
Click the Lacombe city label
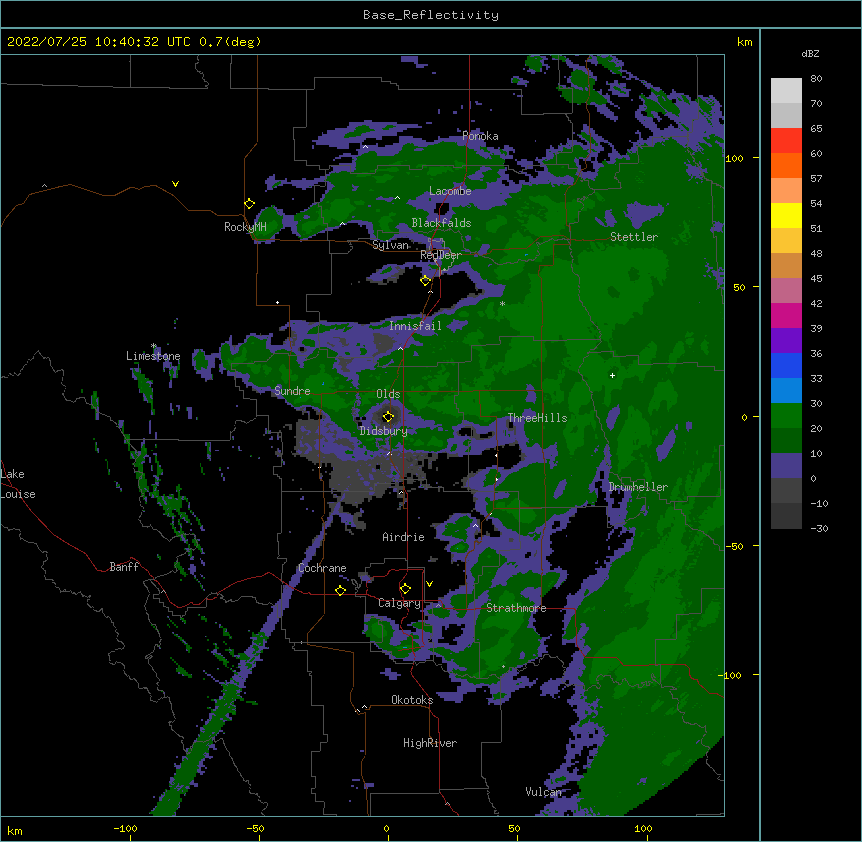click(x=450, y=191)
